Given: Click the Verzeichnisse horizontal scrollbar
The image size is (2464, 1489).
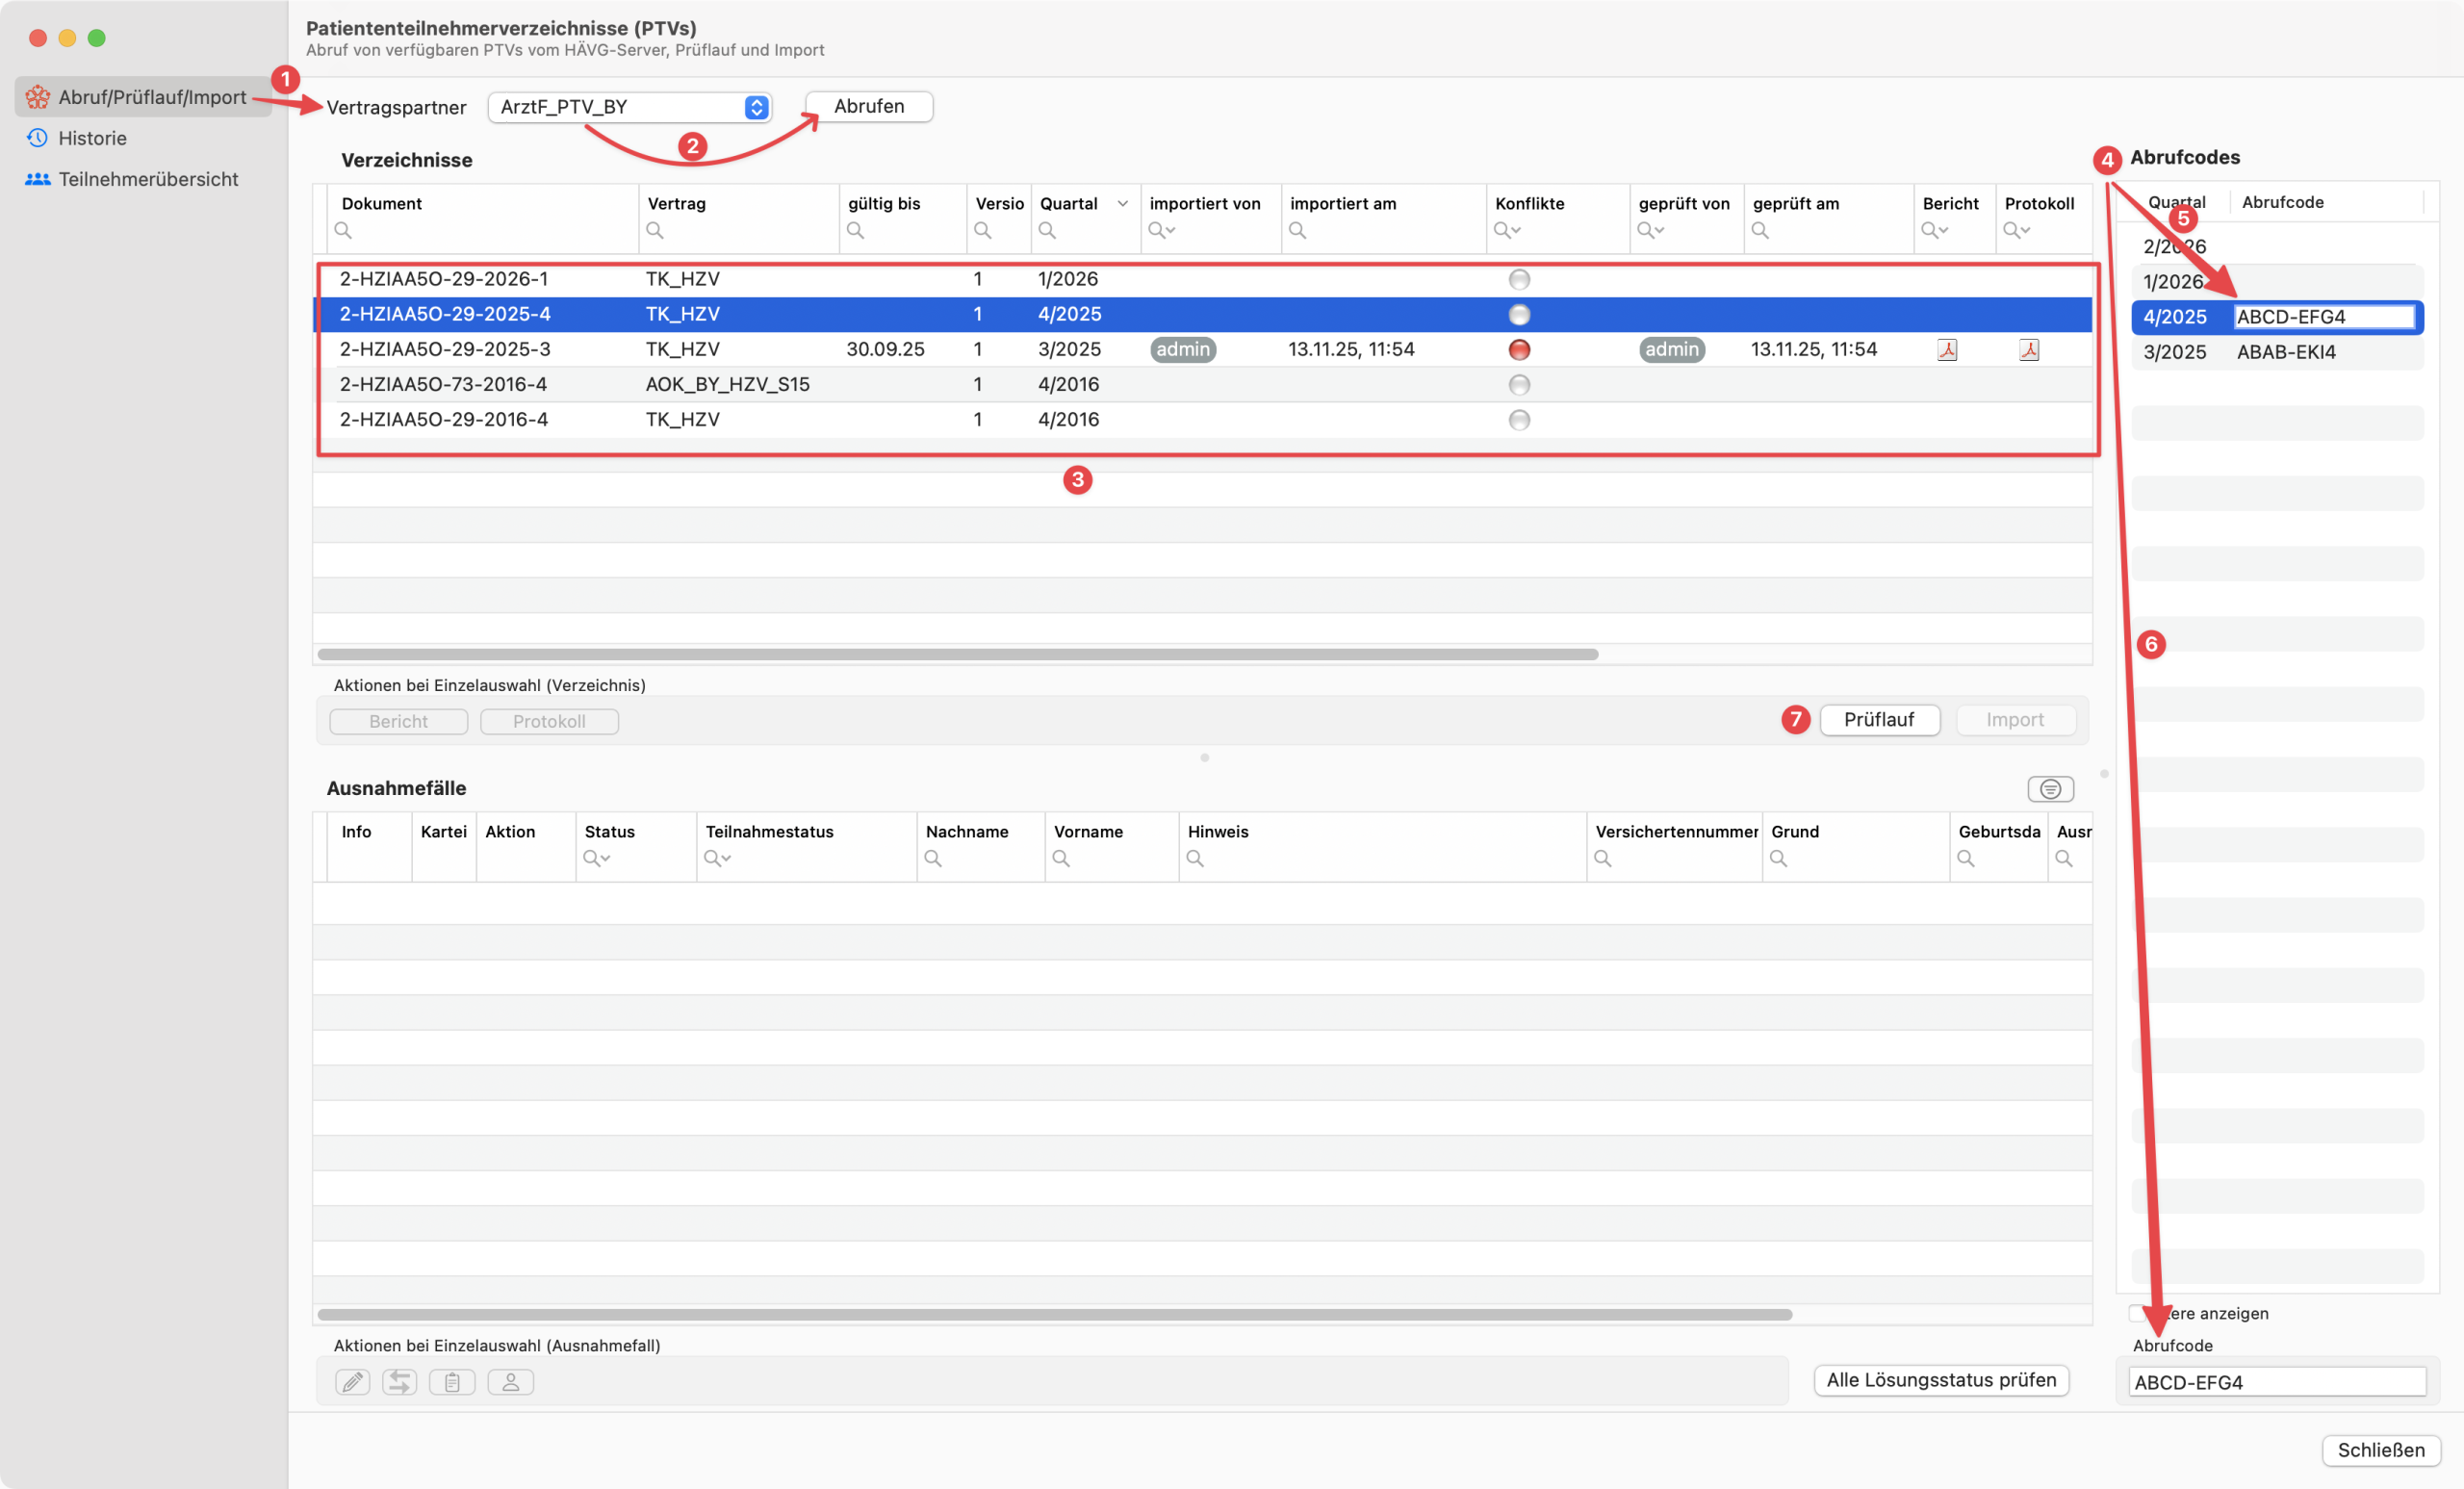Looking at the screenshot, I should coord(956,655).
